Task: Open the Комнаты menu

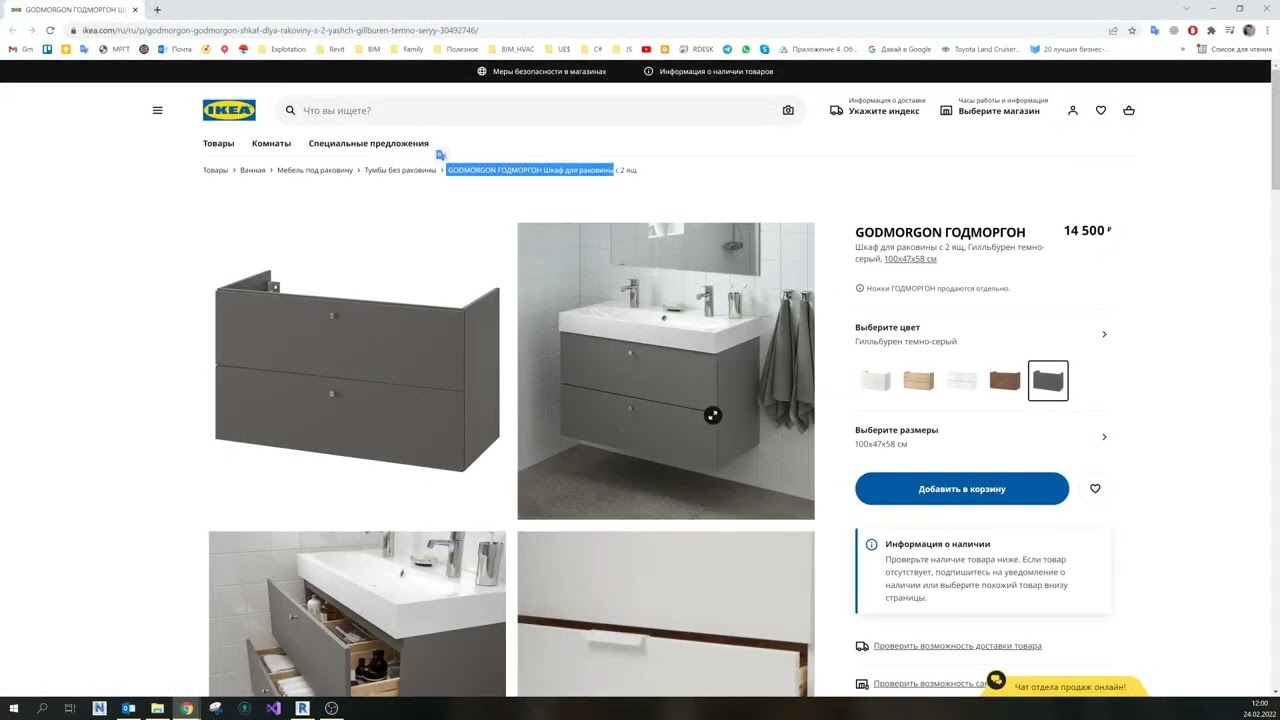Action: pos(271,143)
